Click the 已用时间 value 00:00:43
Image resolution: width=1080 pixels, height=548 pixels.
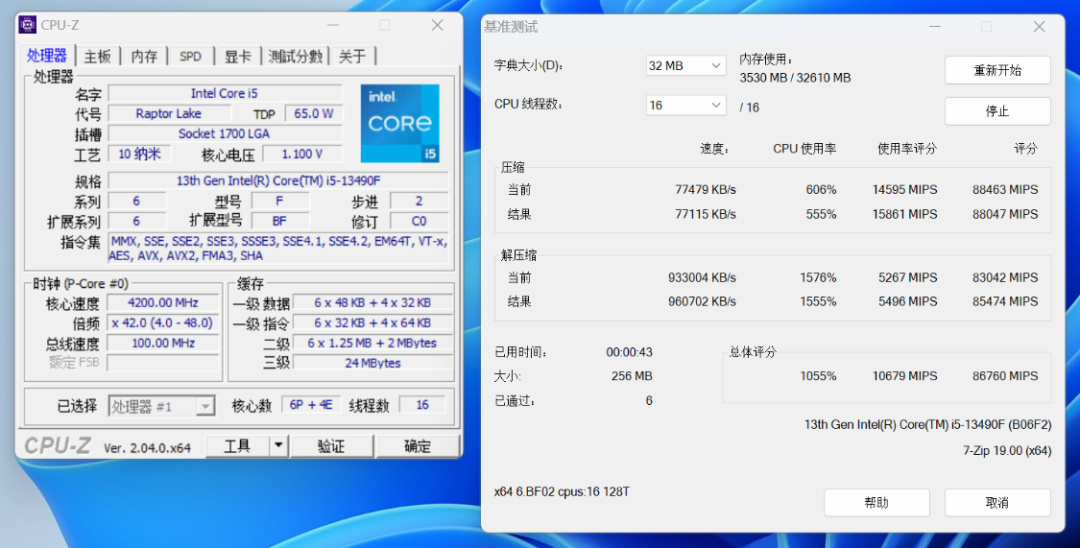(x=629, y=352)
